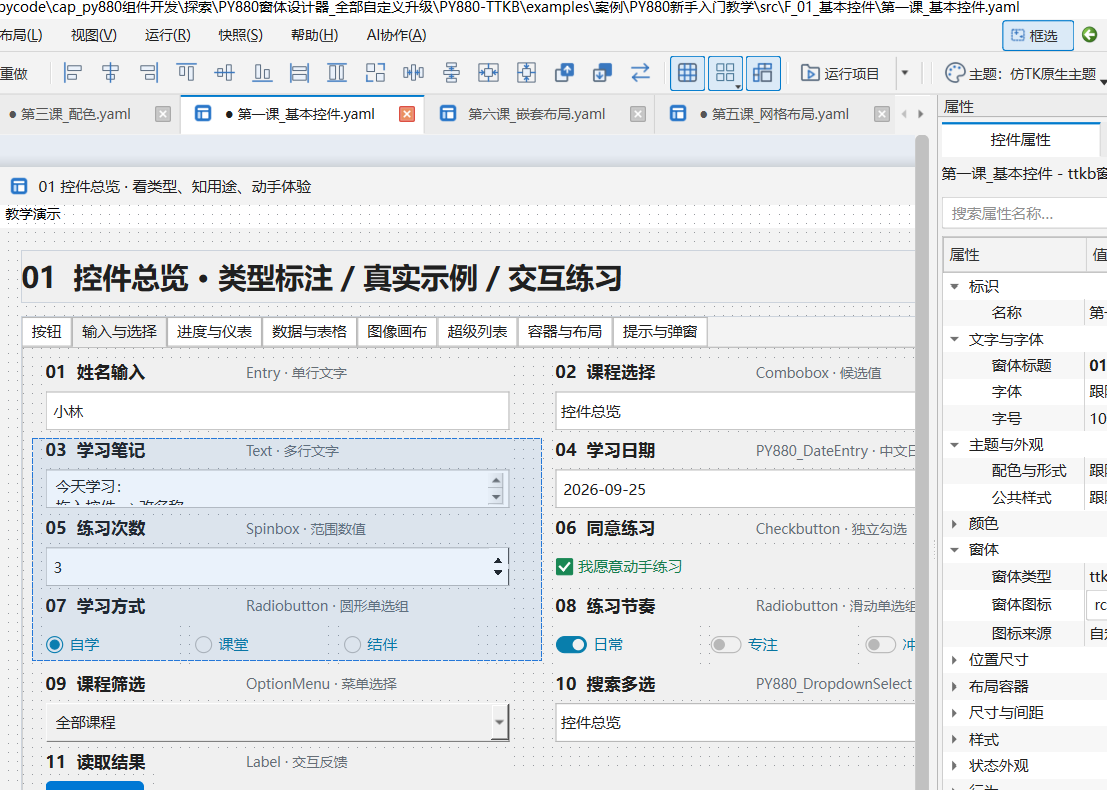Click the window icon beside form title
The height and width of the screenshot is (790, 1107).
click(19, 186)
